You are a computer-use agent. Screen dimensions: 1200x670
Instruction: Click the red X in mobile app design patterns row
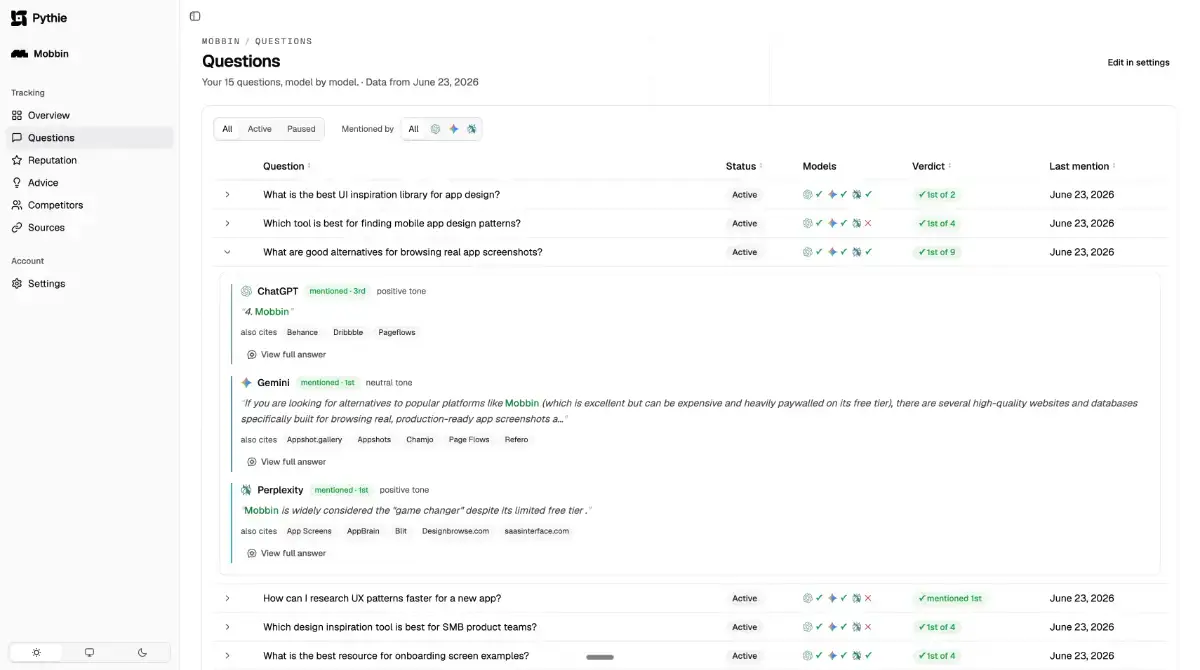tap(867, 223)
